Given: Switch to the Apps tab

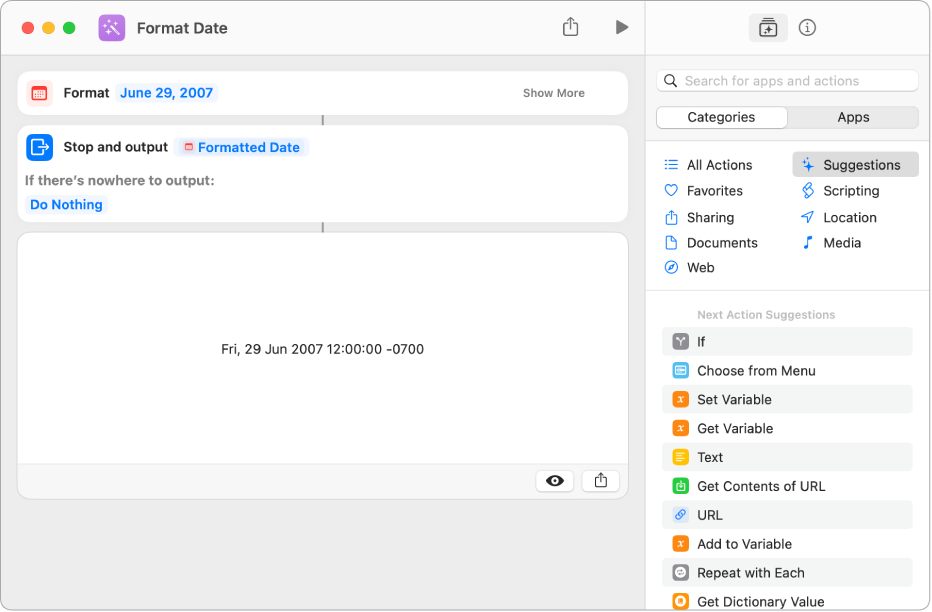Looking at the screenshot, I should point(853,117).
